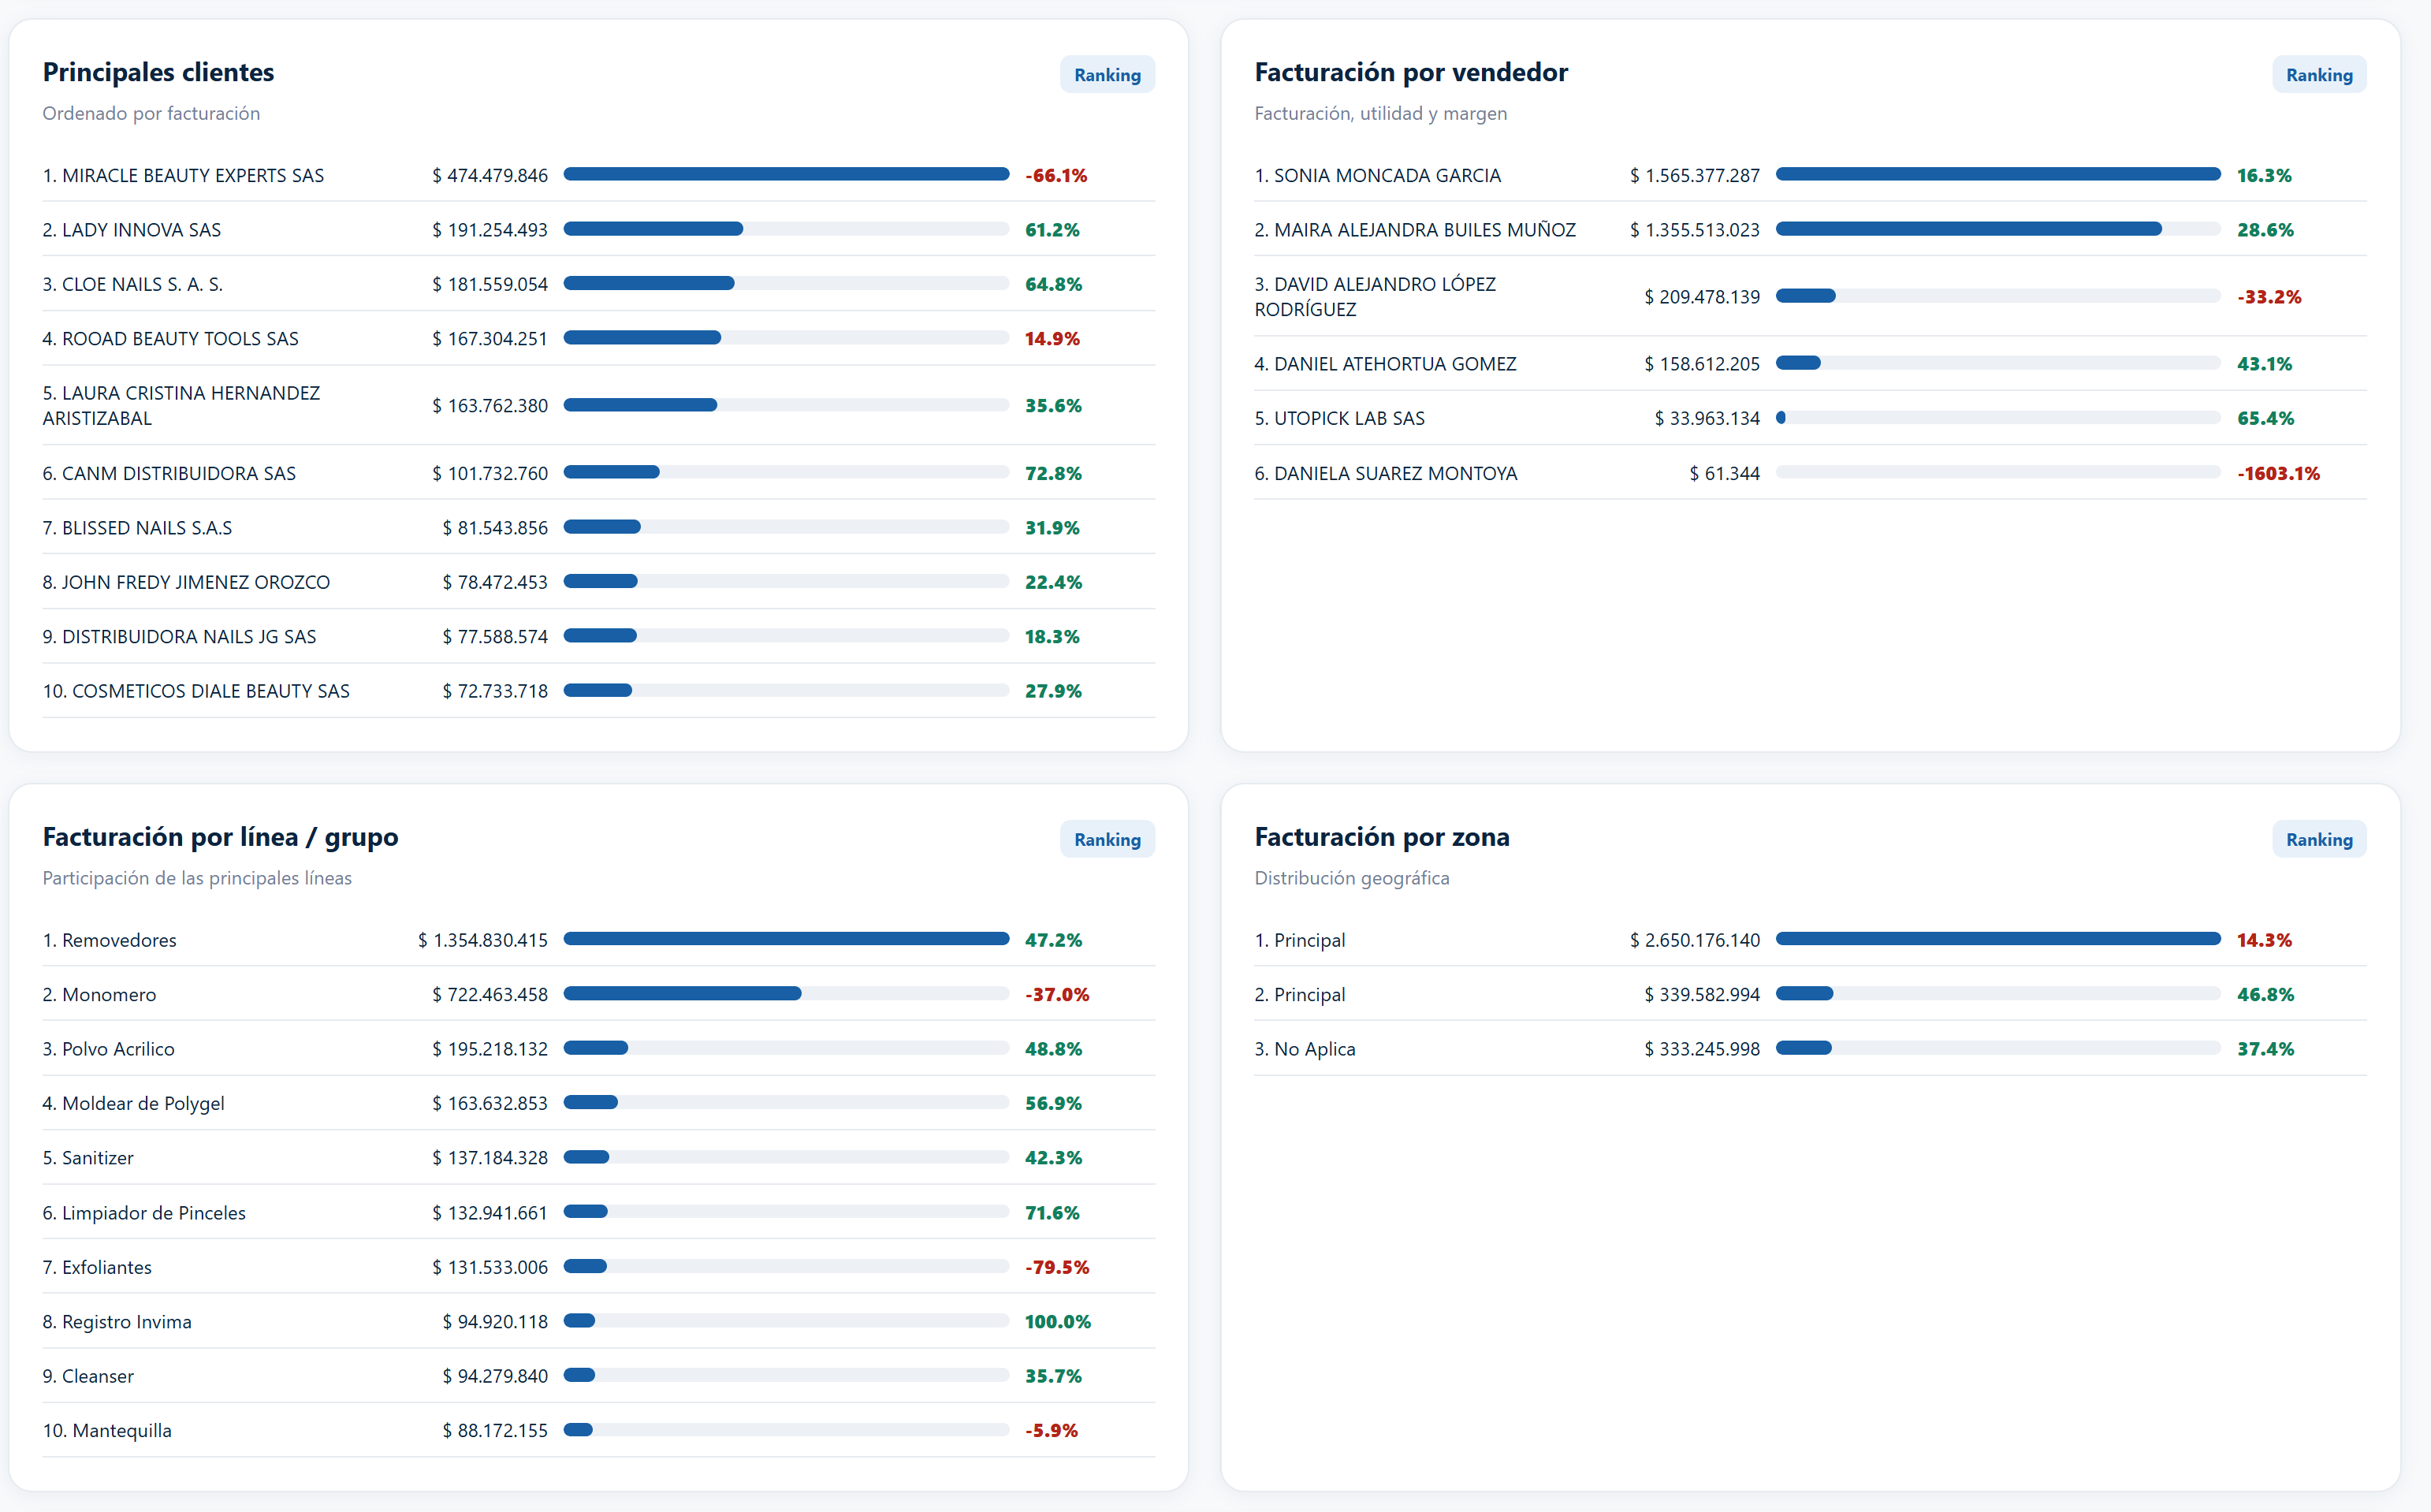Select the Principales clientes heading
The width and height of the screenshot is (2431, 1512).
pos(158,72)
